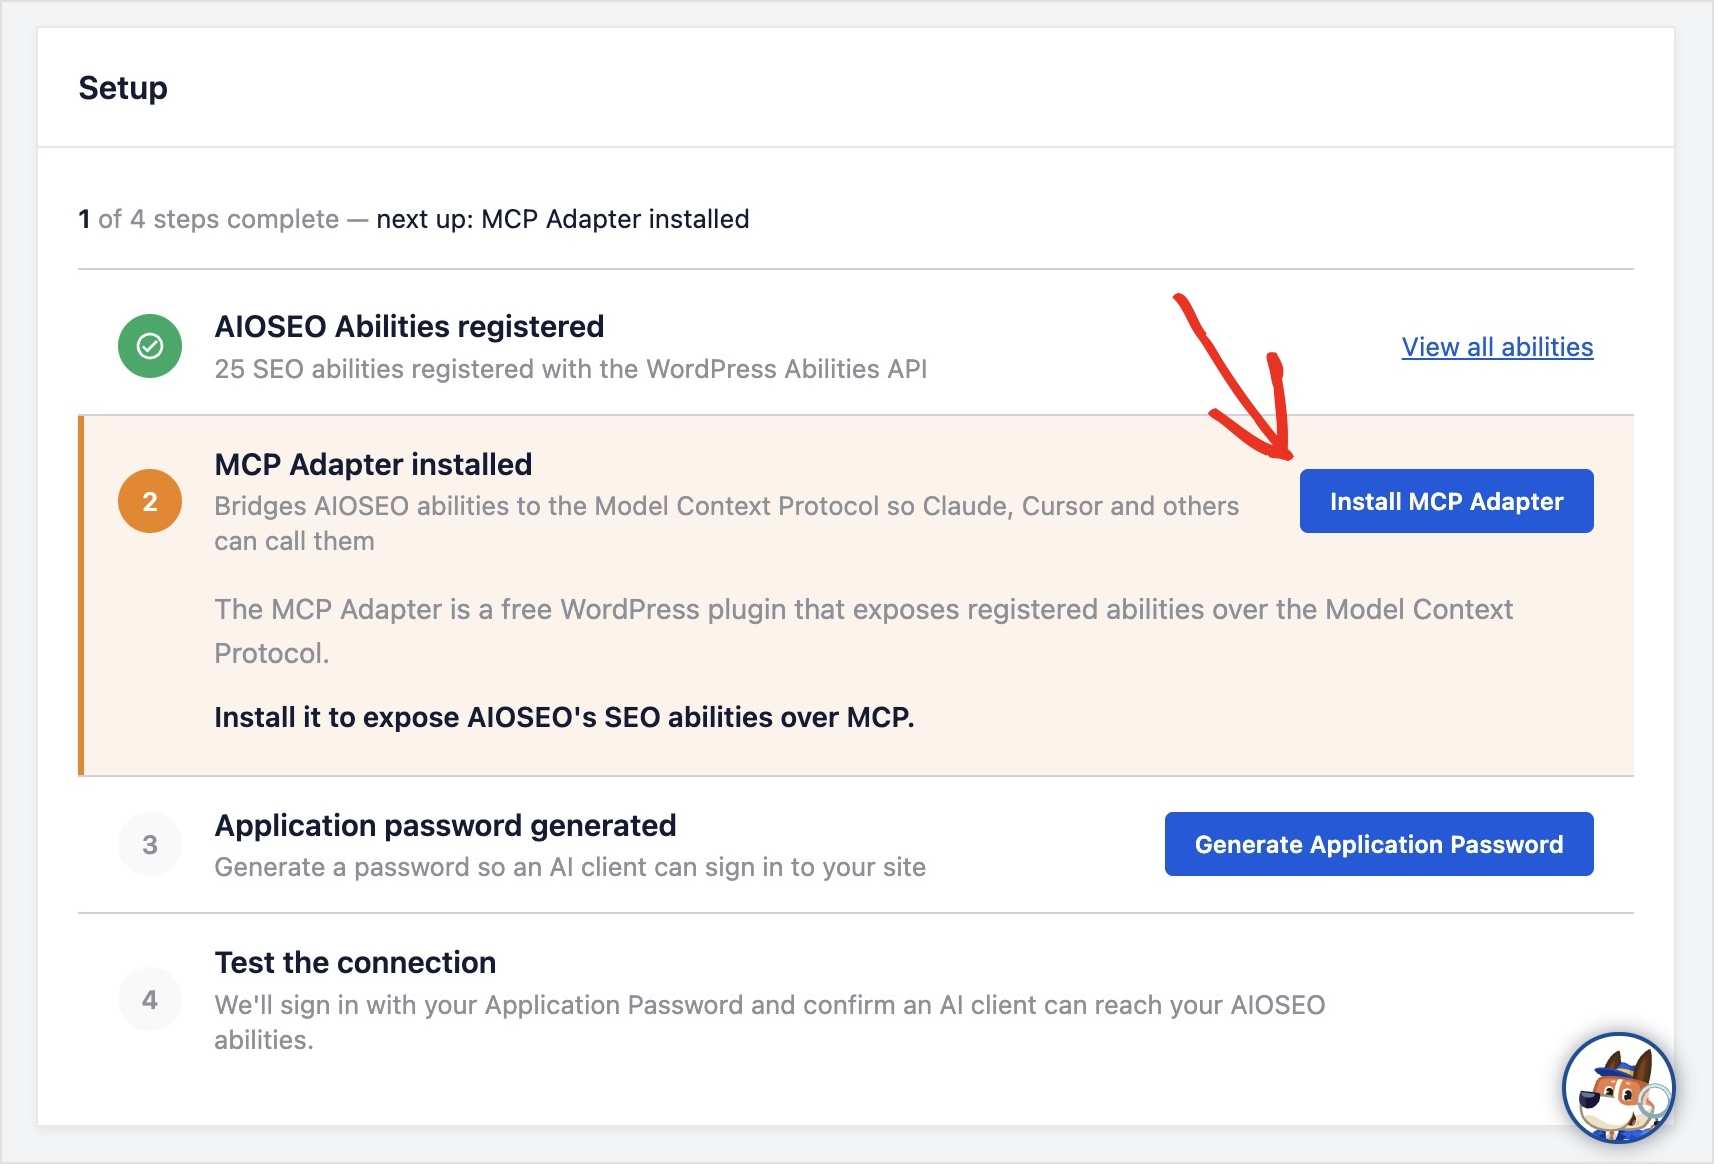Click the step 4 number circle
Image resolution: width=1714 pixels, height=1164 pixels.
pos(150,999)
